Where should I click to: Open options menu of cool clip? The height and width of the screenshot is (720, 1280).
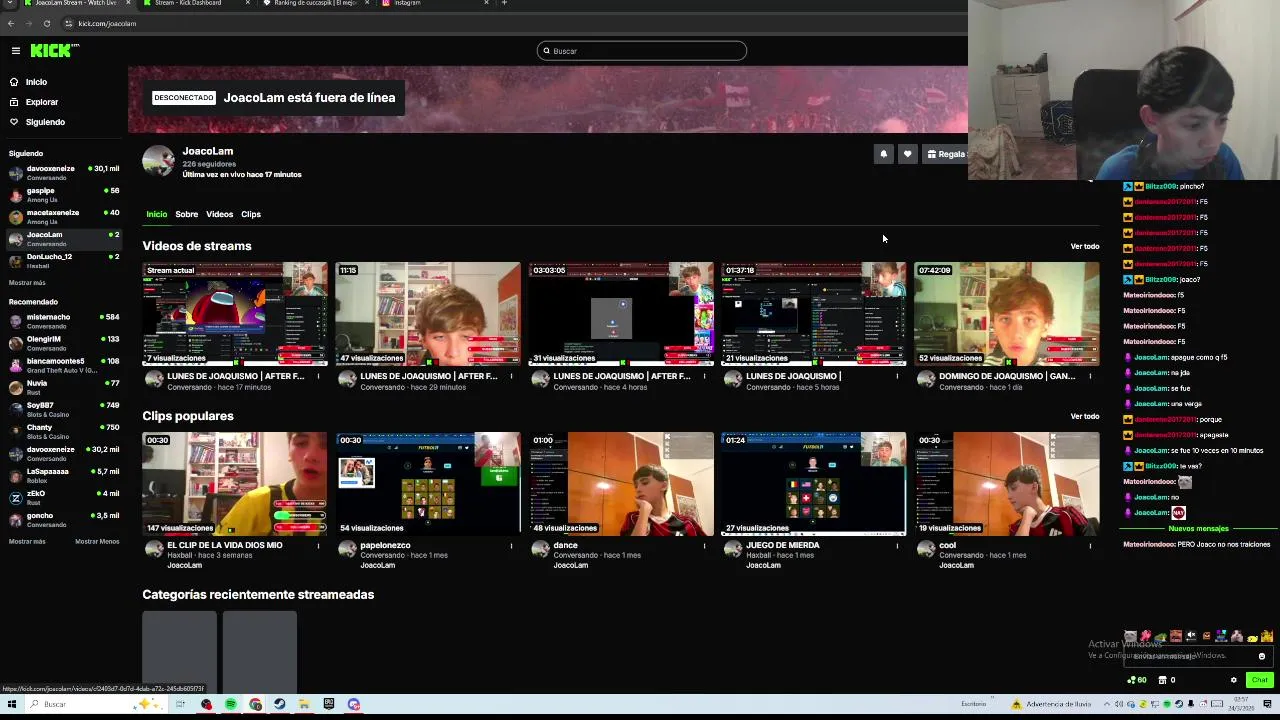pyautogui.click(x=1090, y=546)
